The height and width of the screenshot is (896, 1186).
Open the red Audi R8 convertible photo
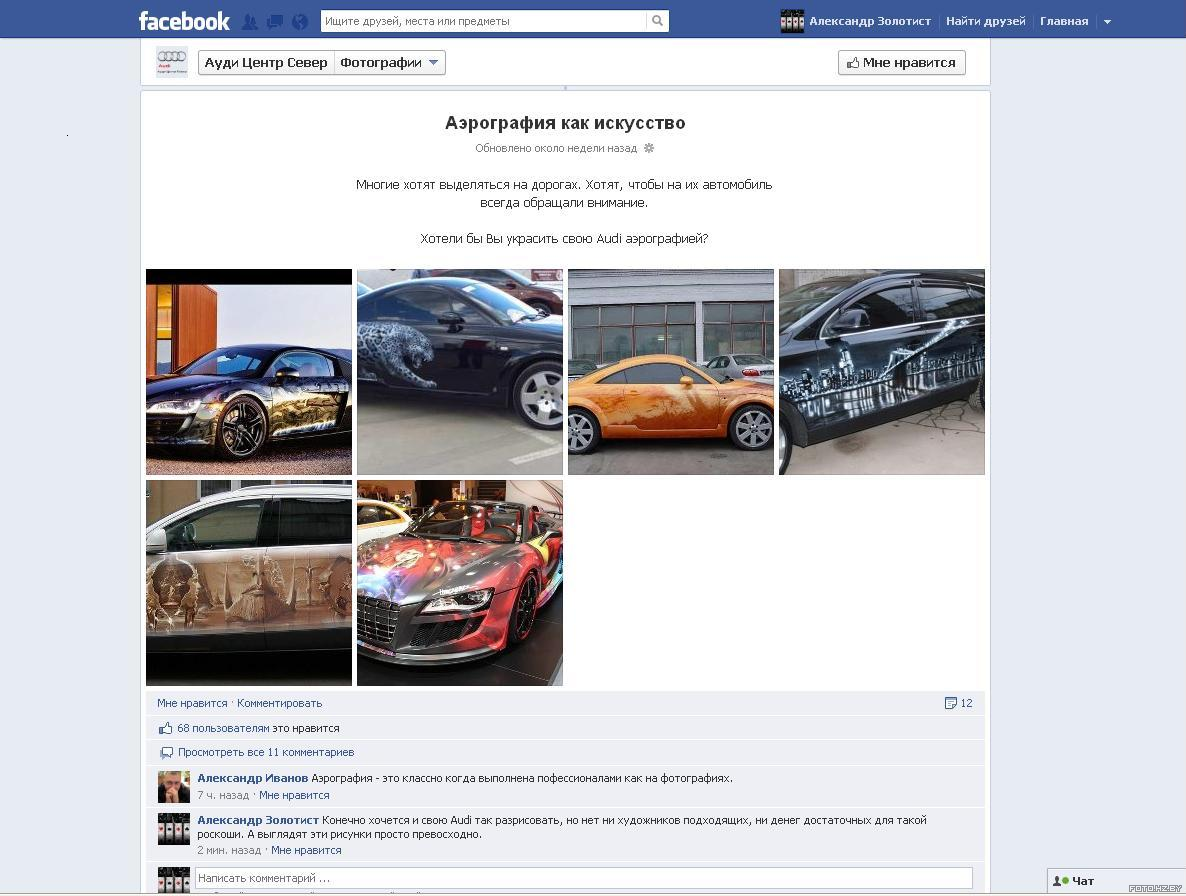[x=460, y=583]
